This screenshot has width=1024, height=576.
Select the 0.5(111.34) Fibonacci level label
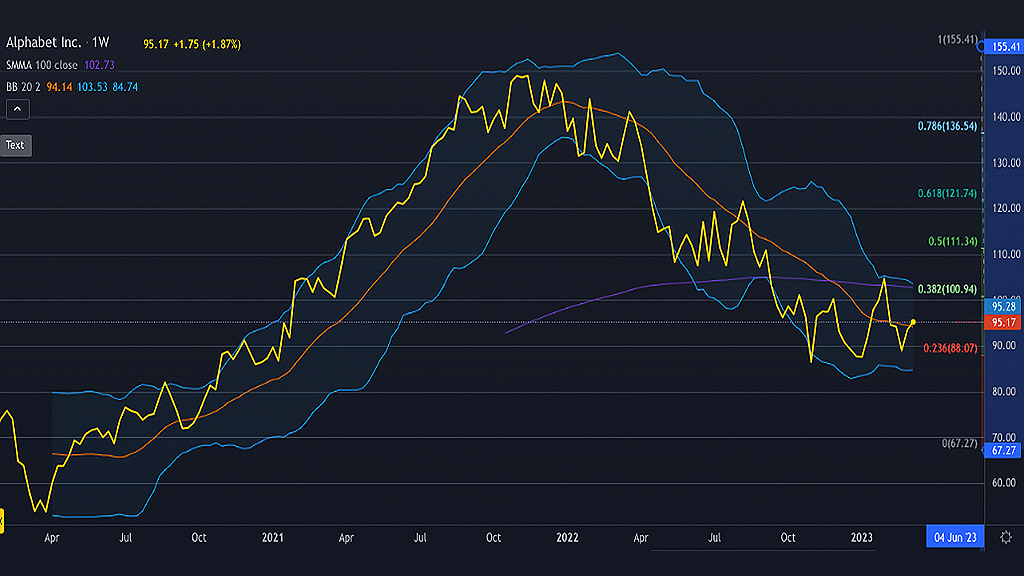pyautogui.click(x=953, y=242)
